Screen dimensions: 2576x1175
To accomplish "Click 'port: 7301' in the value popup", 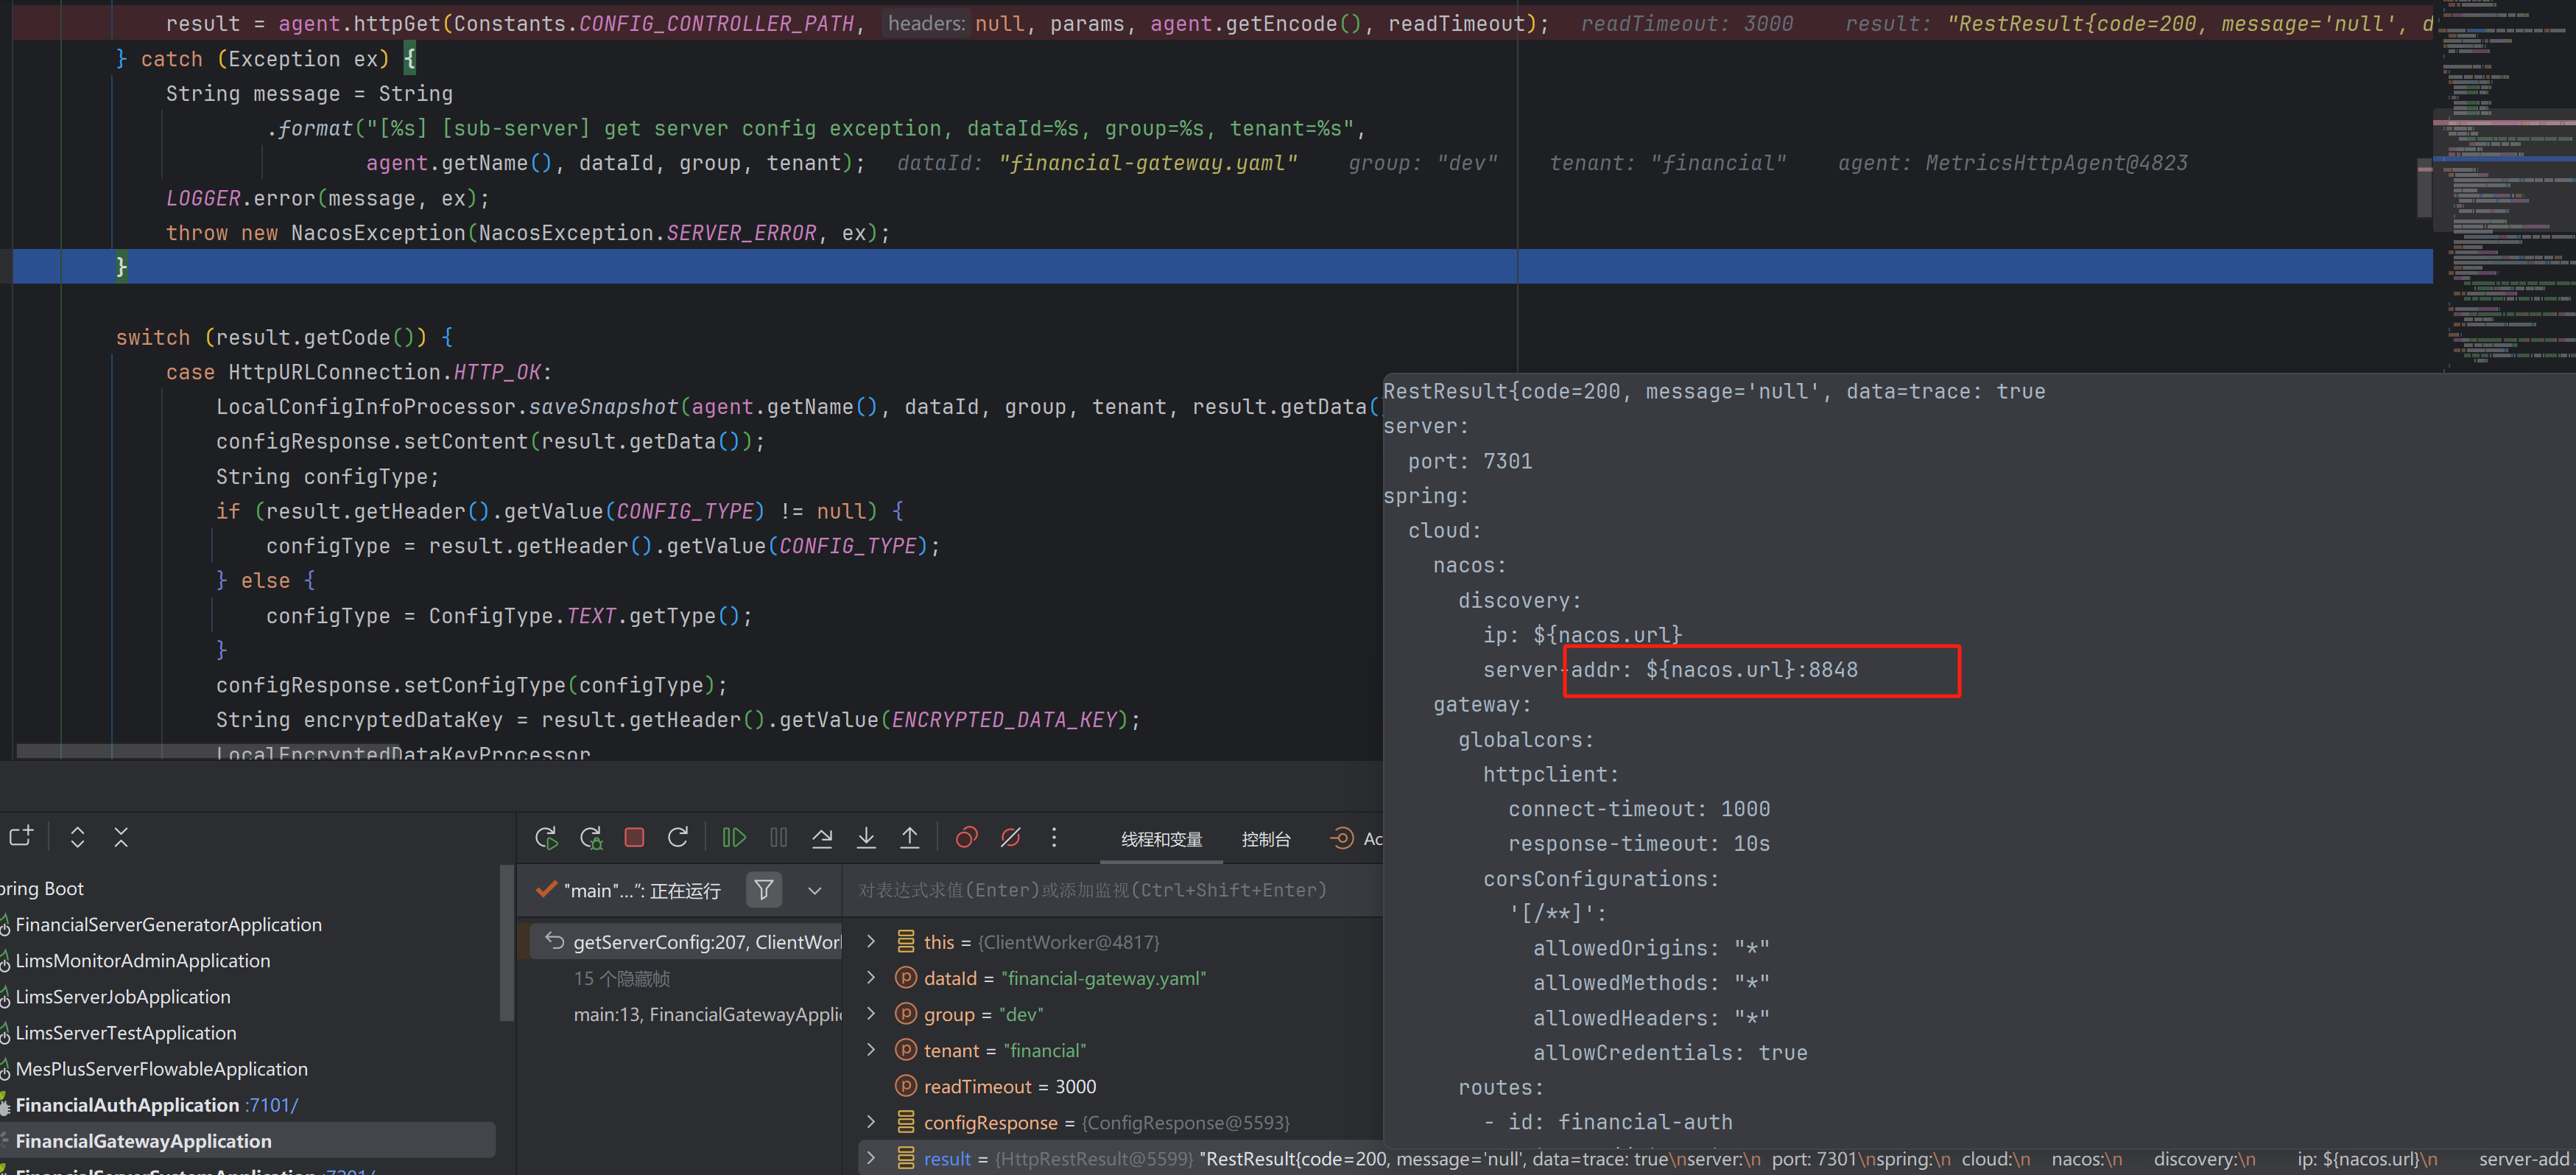I will coord(1469,461).
